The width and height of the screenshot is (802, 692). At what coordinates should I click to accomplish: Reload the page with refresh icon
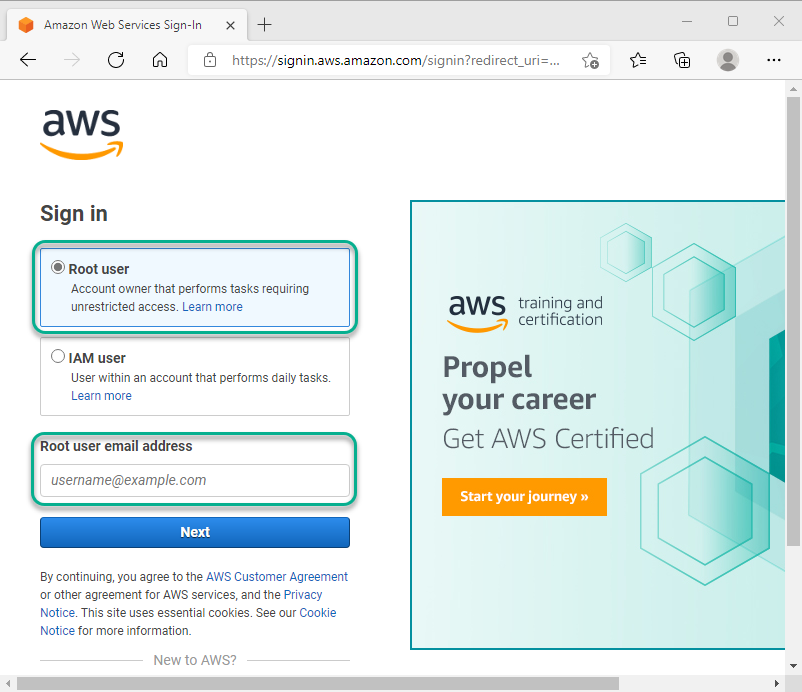coord(116,60)
